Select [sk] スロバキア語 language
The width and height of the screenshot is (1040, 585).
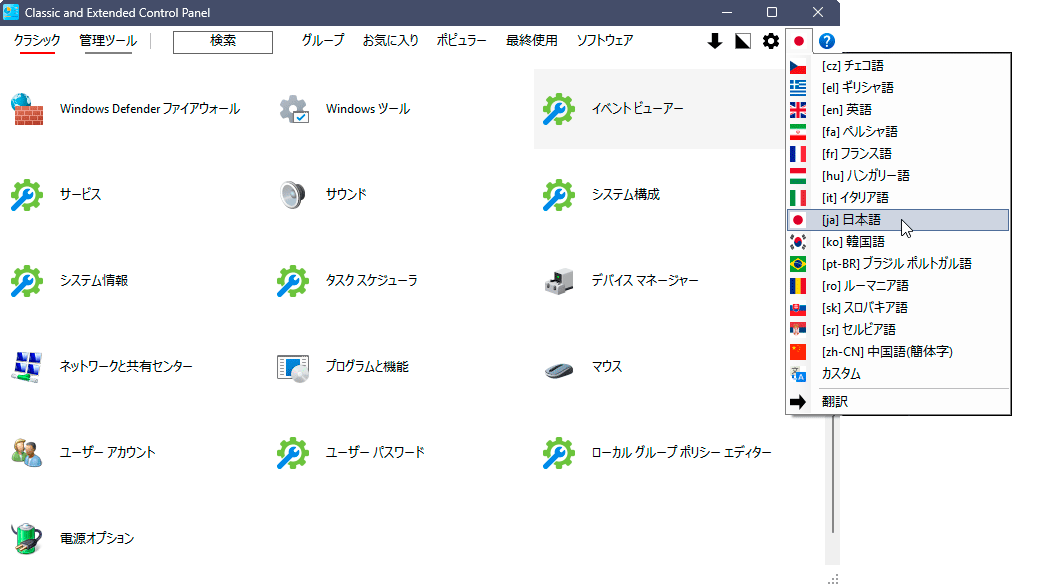click(898, 308)
